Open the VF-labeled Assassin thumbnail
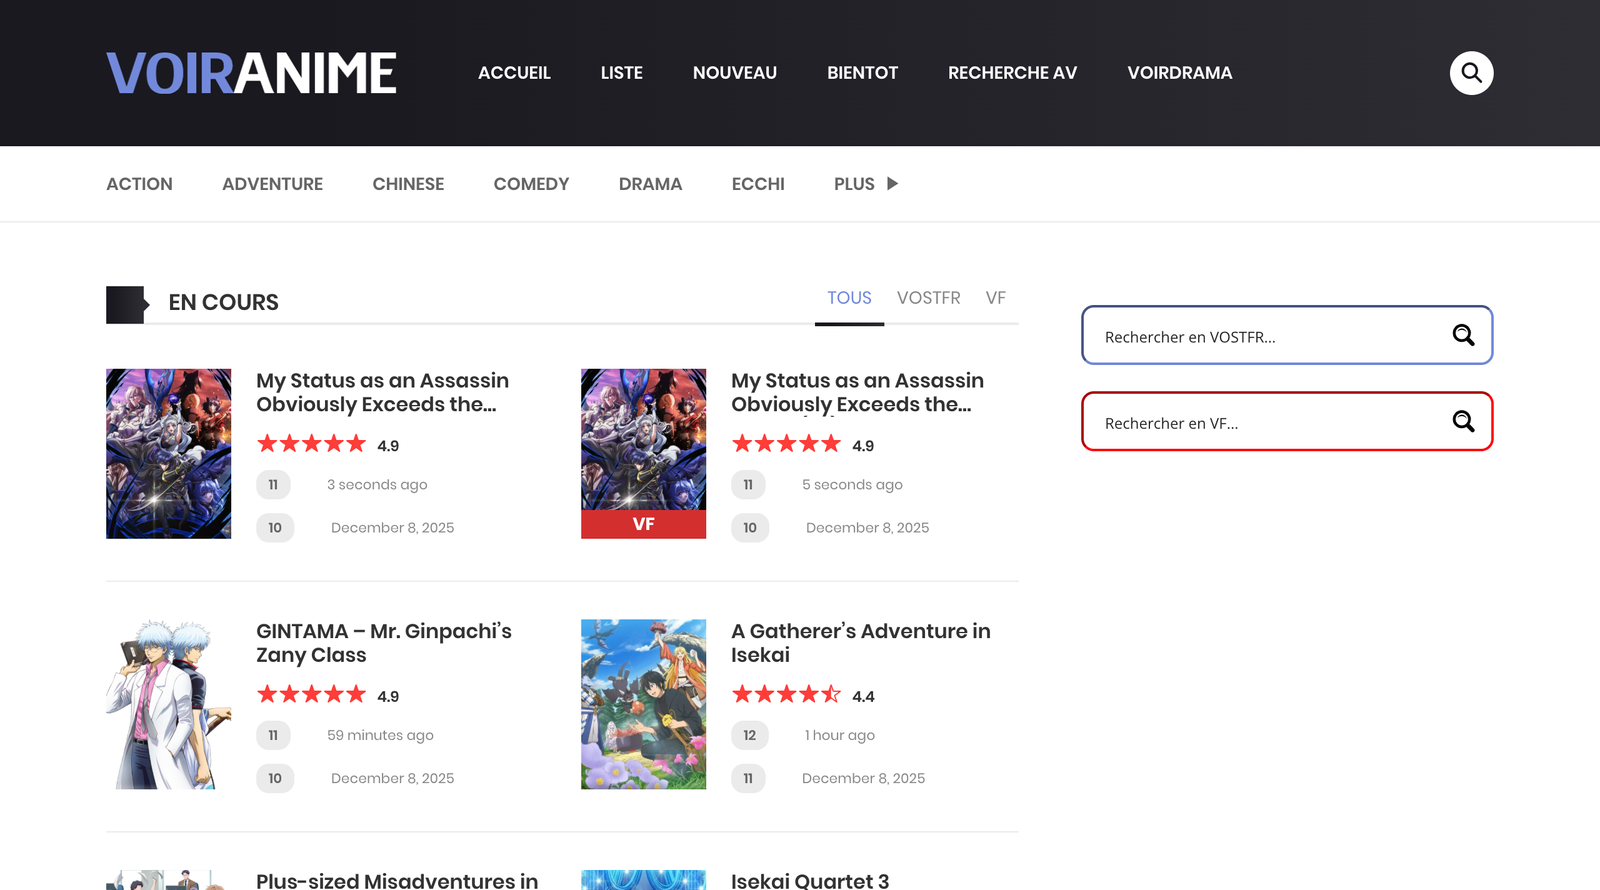1600x890 pixels. click(643, 454)
